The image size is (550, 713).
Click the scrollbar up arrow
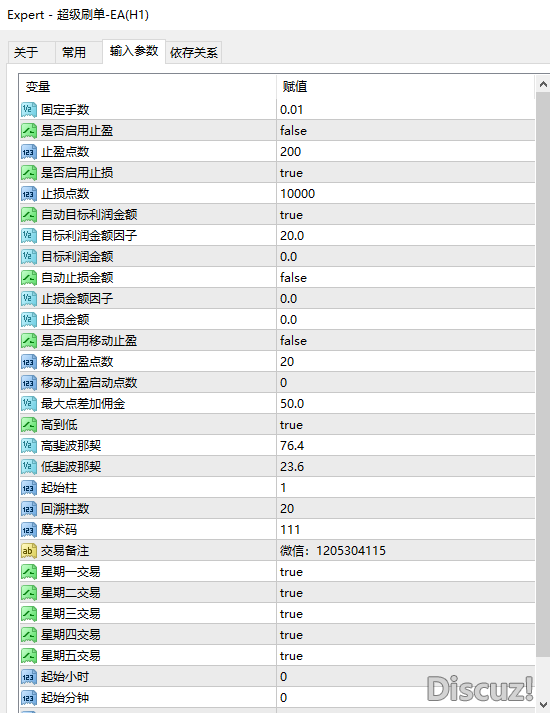pyautogui.click(x=543, y=84)
